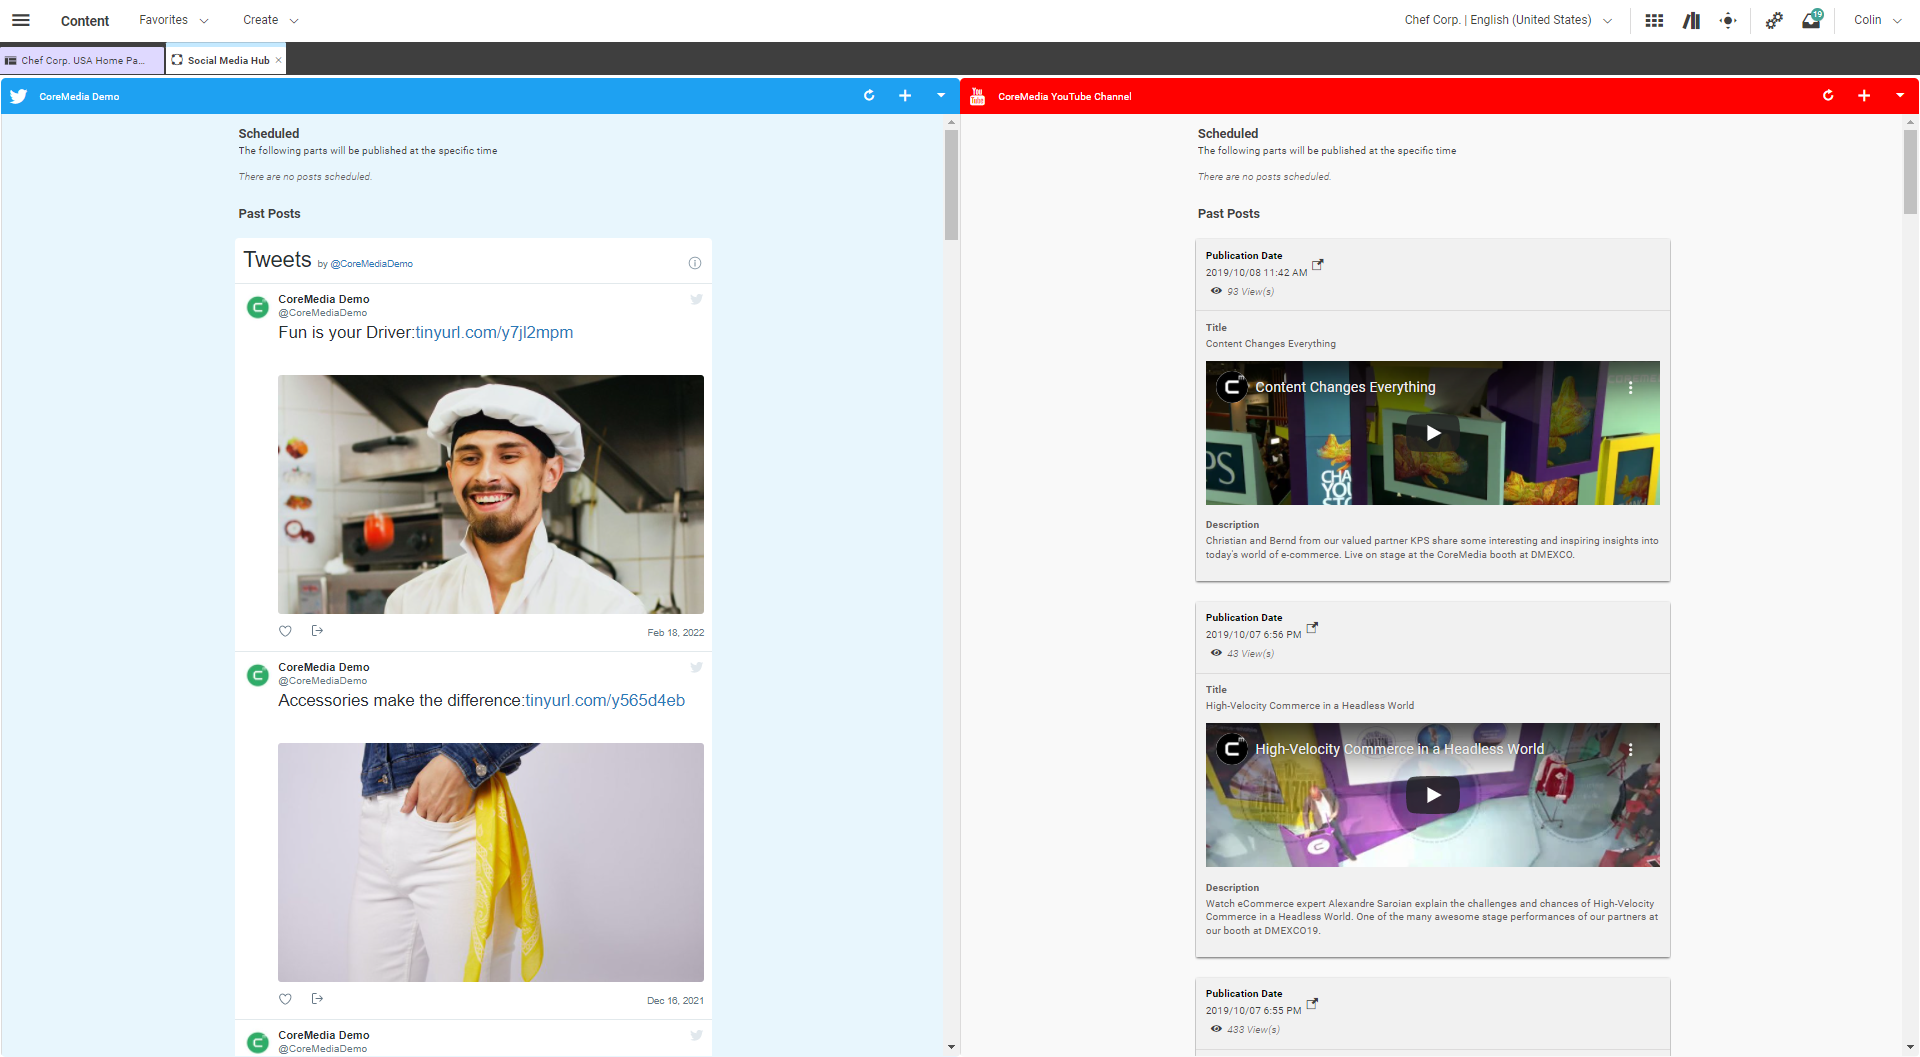Open the notifications inbox with 19 badge
The height and width of the screenshot is (1057, 1920).
[1811, 21]
